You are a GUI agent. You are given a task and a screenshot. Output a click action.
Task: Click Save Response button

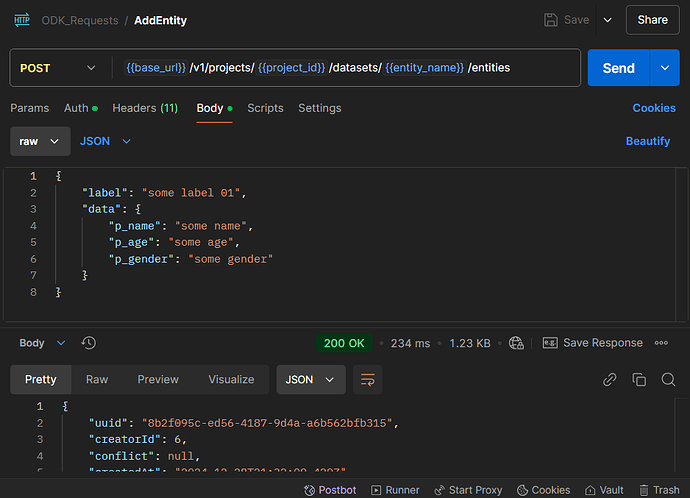[593, 343]
